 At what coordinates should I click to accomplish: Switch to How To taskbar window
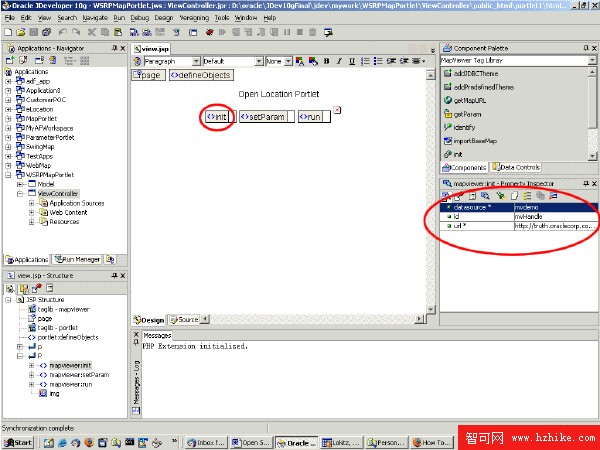431,443
